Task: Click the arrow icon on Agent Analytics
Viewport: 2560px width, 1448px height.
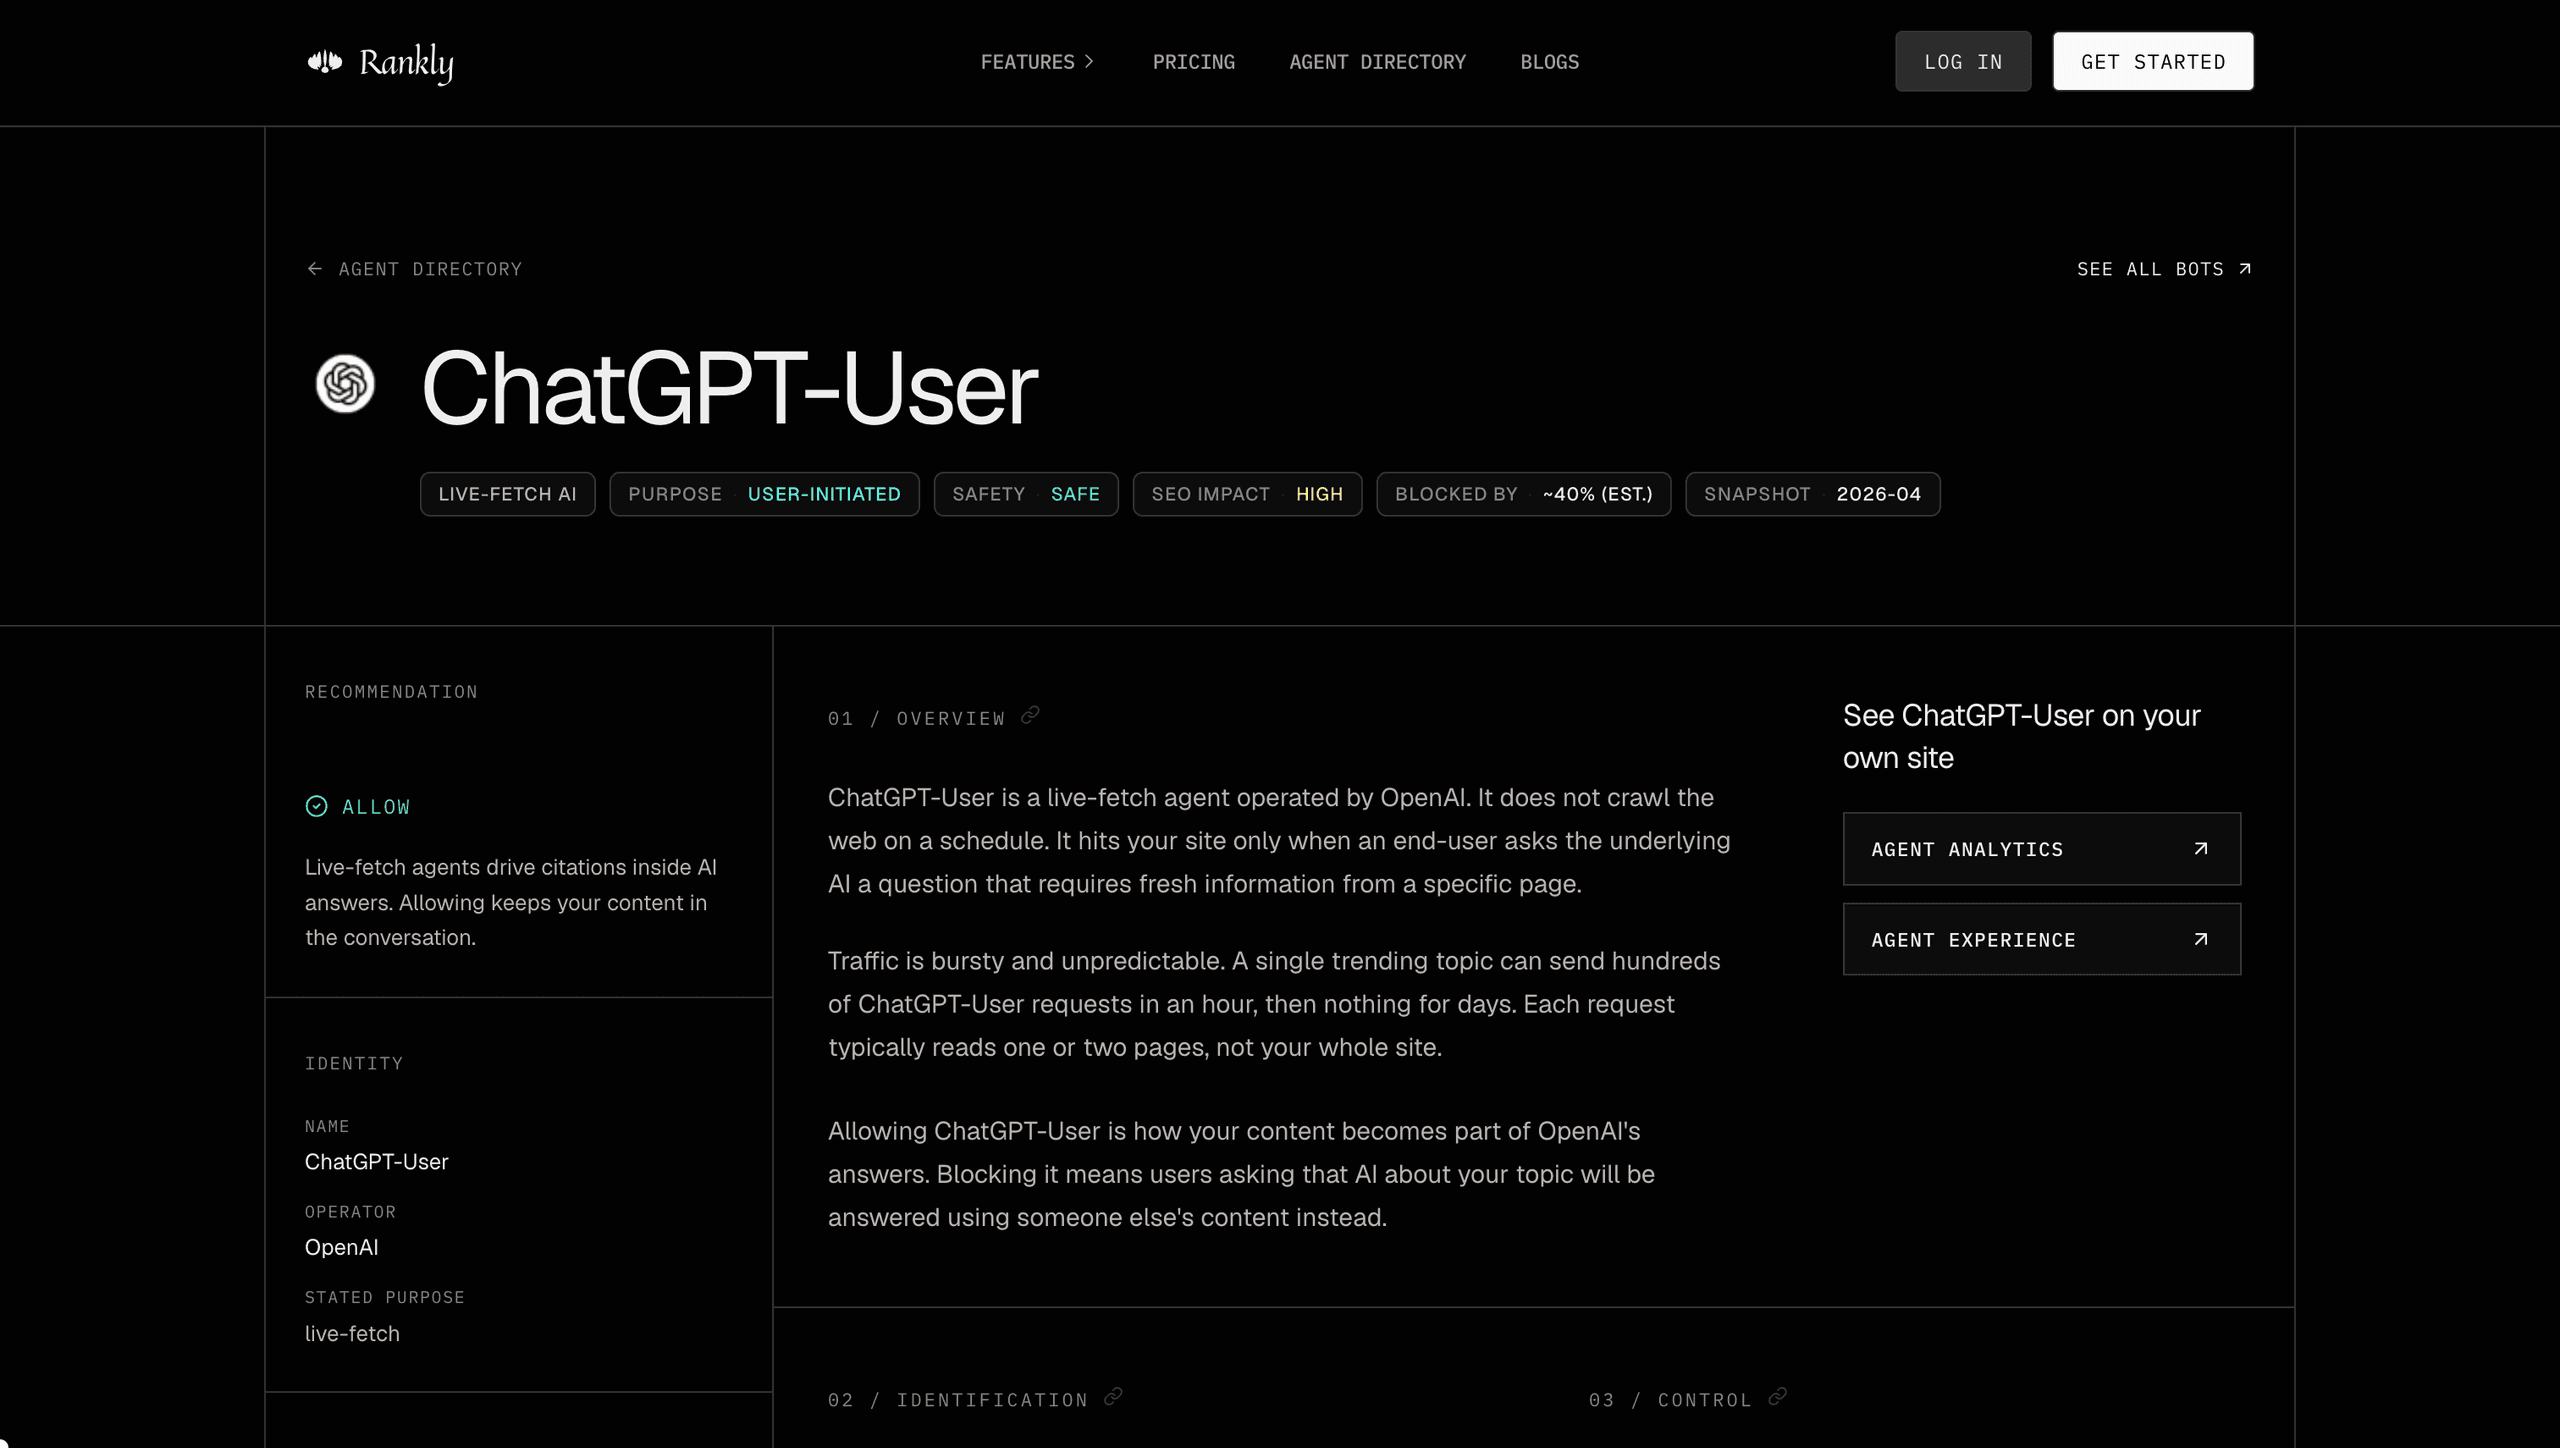Action: coord(2200,849)
